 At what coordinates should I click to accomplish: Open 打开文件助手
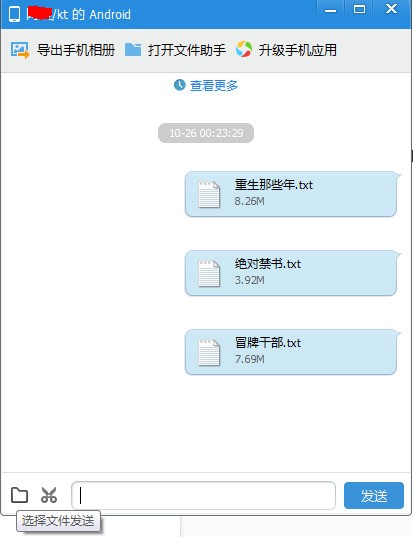tap(187, 50)
